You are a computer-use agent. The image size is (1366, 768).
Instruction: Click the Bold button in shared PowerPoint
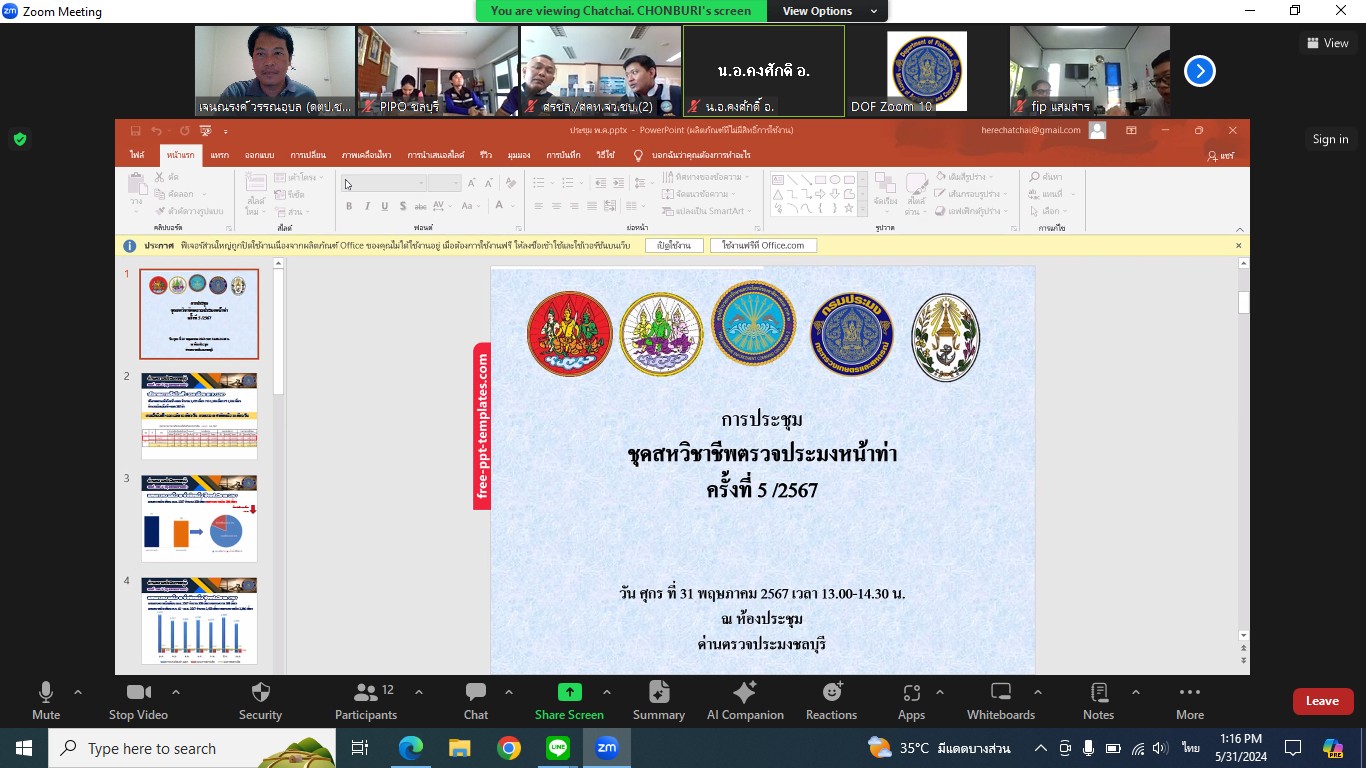[x=349, y=206]
